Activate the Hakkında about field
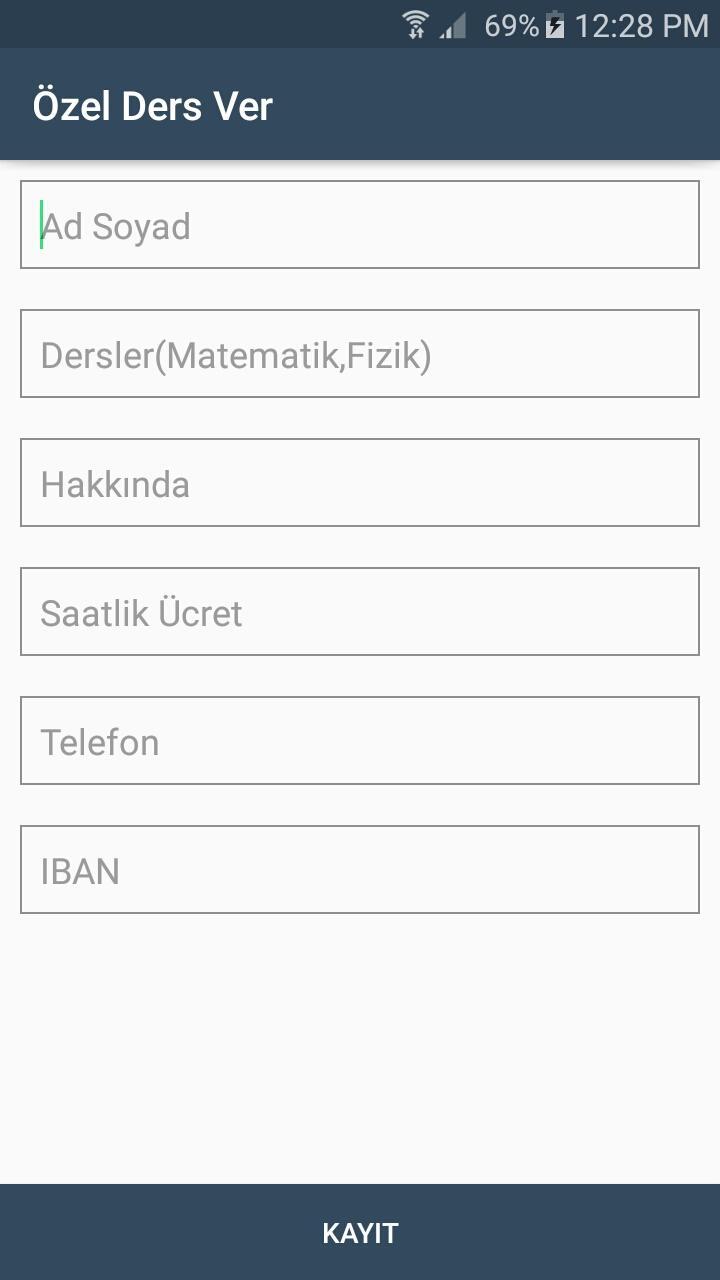The image size is (720, 1280). (x=360, y=482)
